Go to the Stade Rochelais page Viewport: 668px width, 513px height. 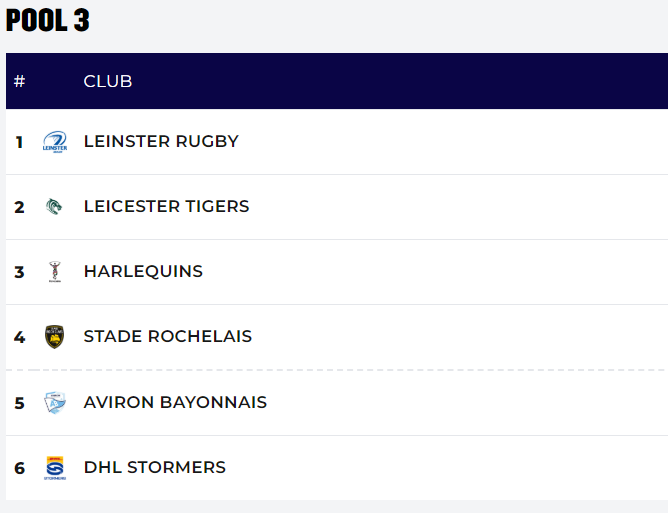167,336
